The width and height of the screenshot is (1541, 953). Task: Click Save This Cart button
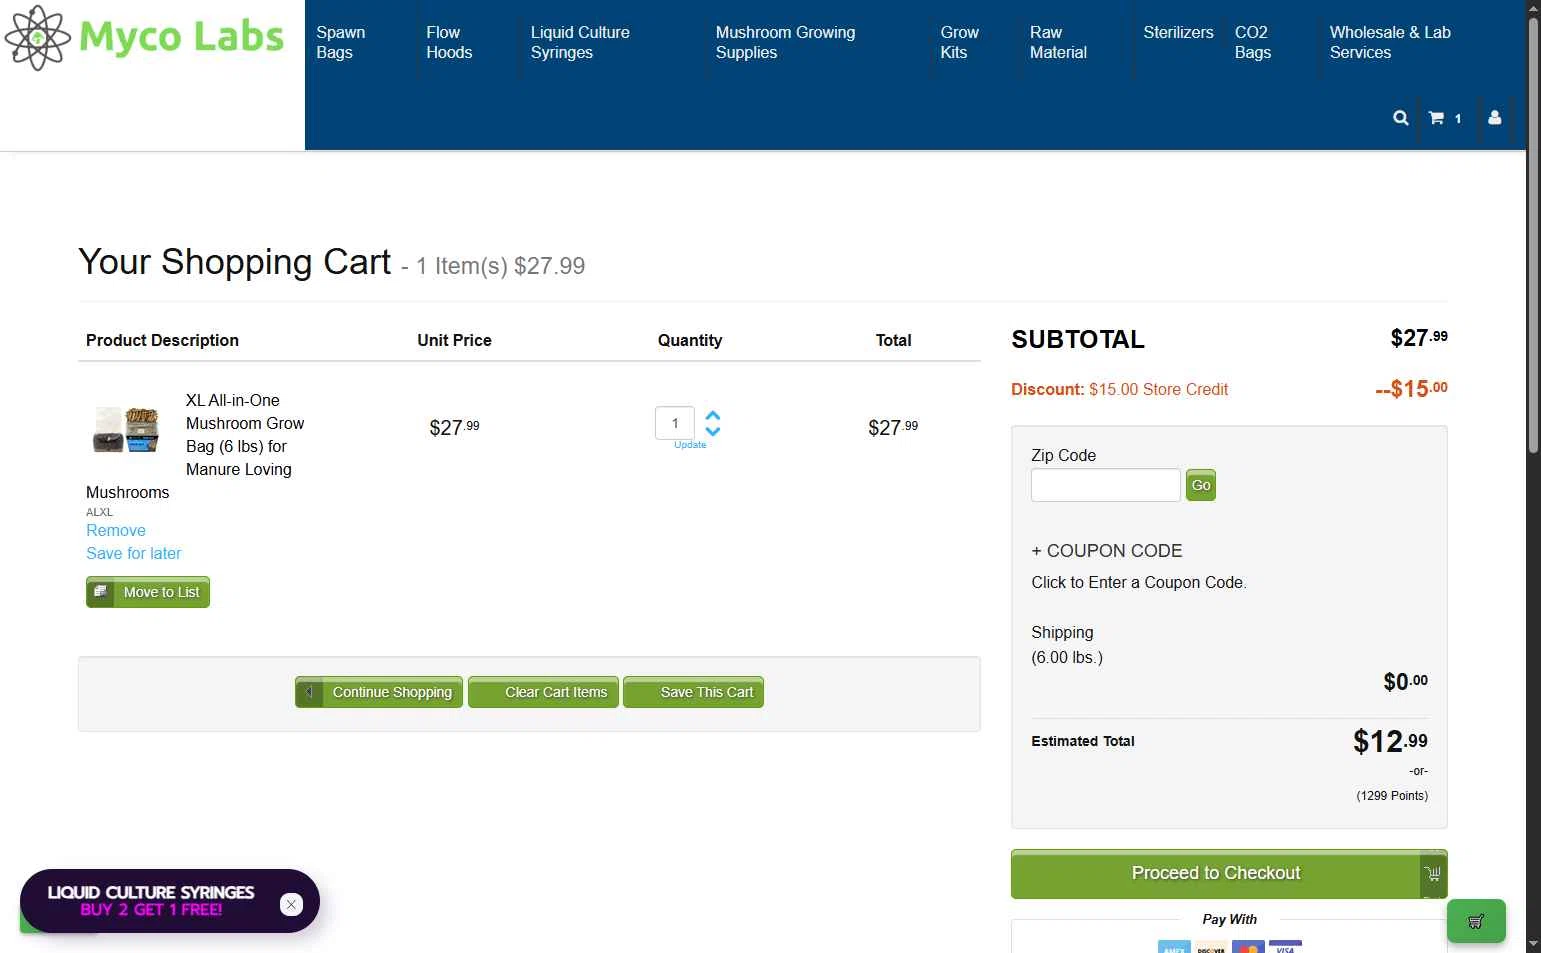point(693,692)
